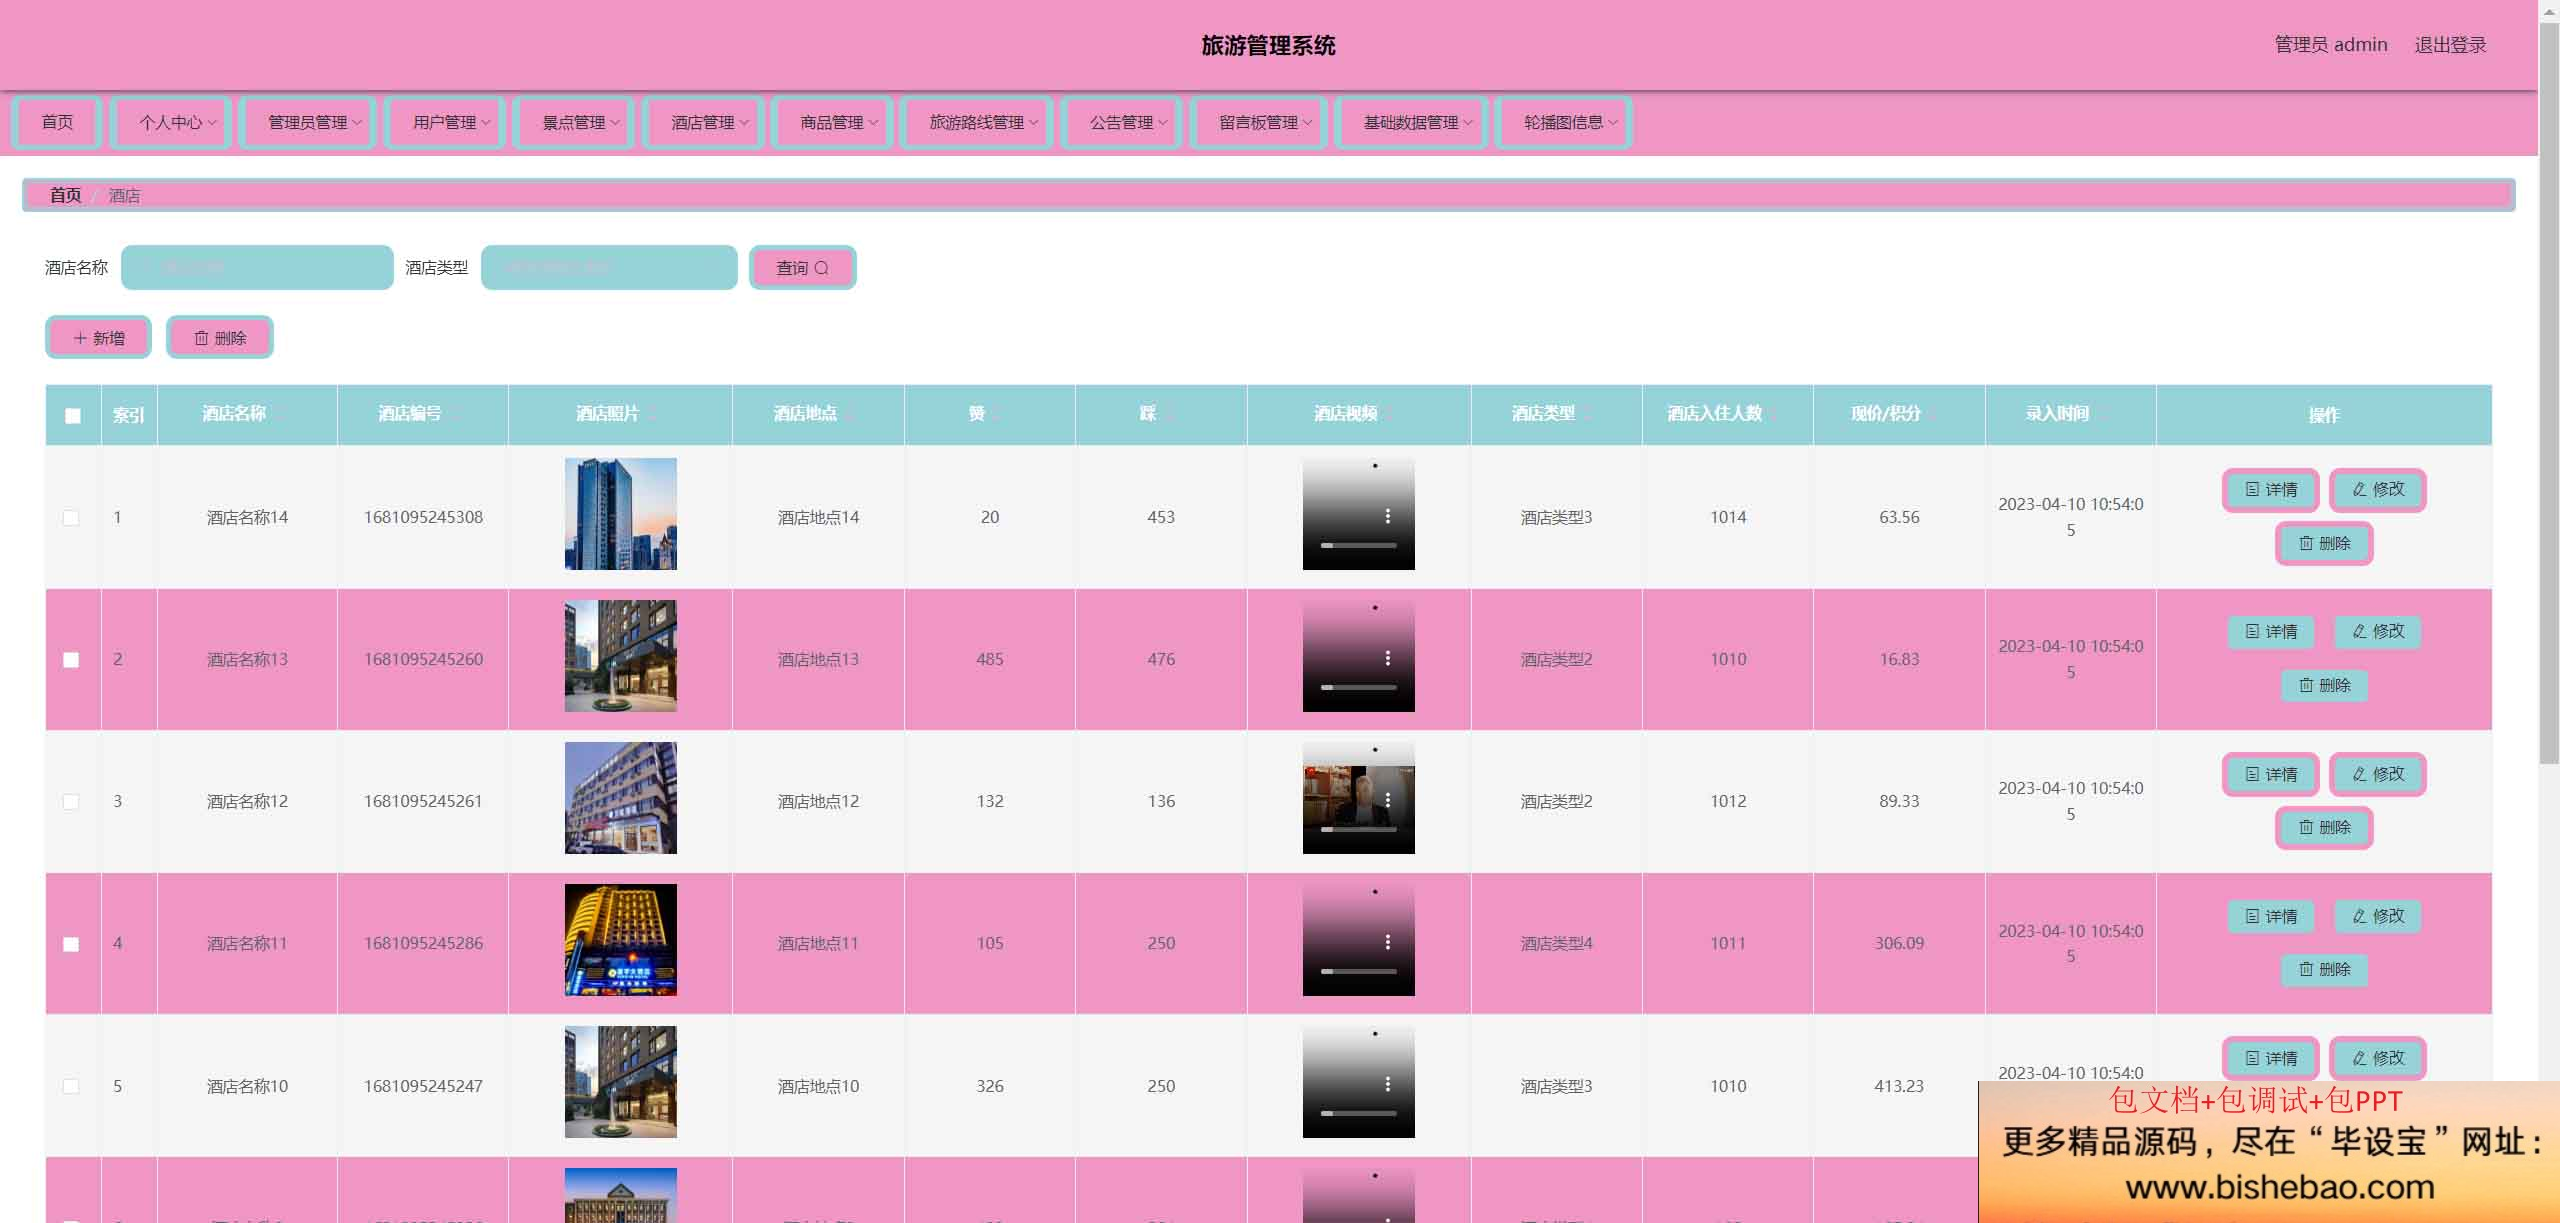Click 修改 pencil icon for 酒店名称10
This screenshot has width=2560, height=1223.
point(2359,1058)
